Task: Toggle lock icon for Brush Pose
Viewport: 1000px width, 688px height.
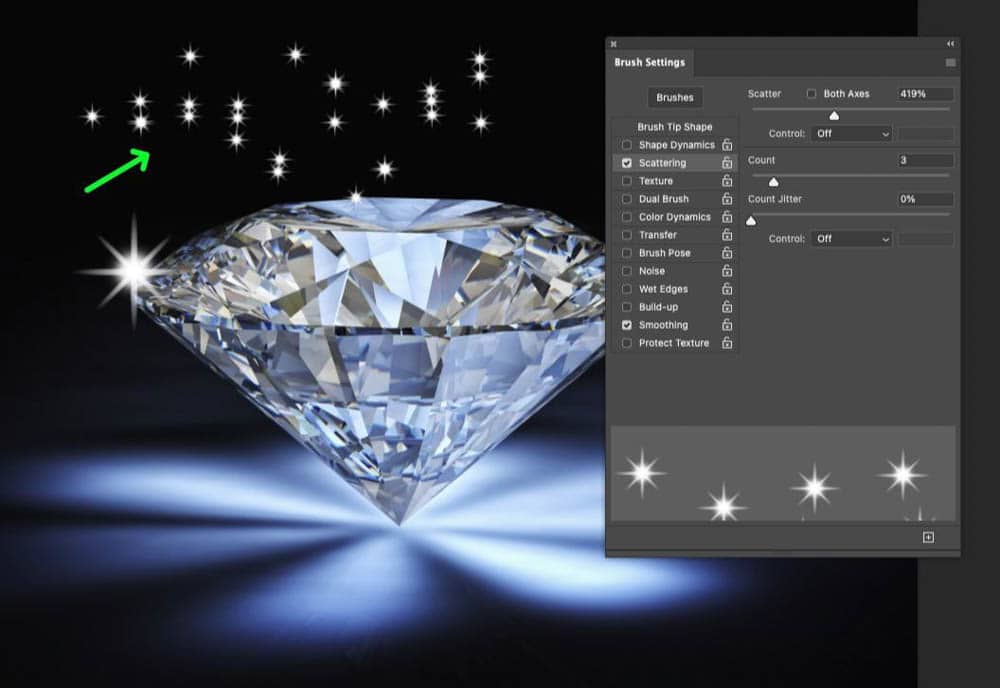Action: 726,253
